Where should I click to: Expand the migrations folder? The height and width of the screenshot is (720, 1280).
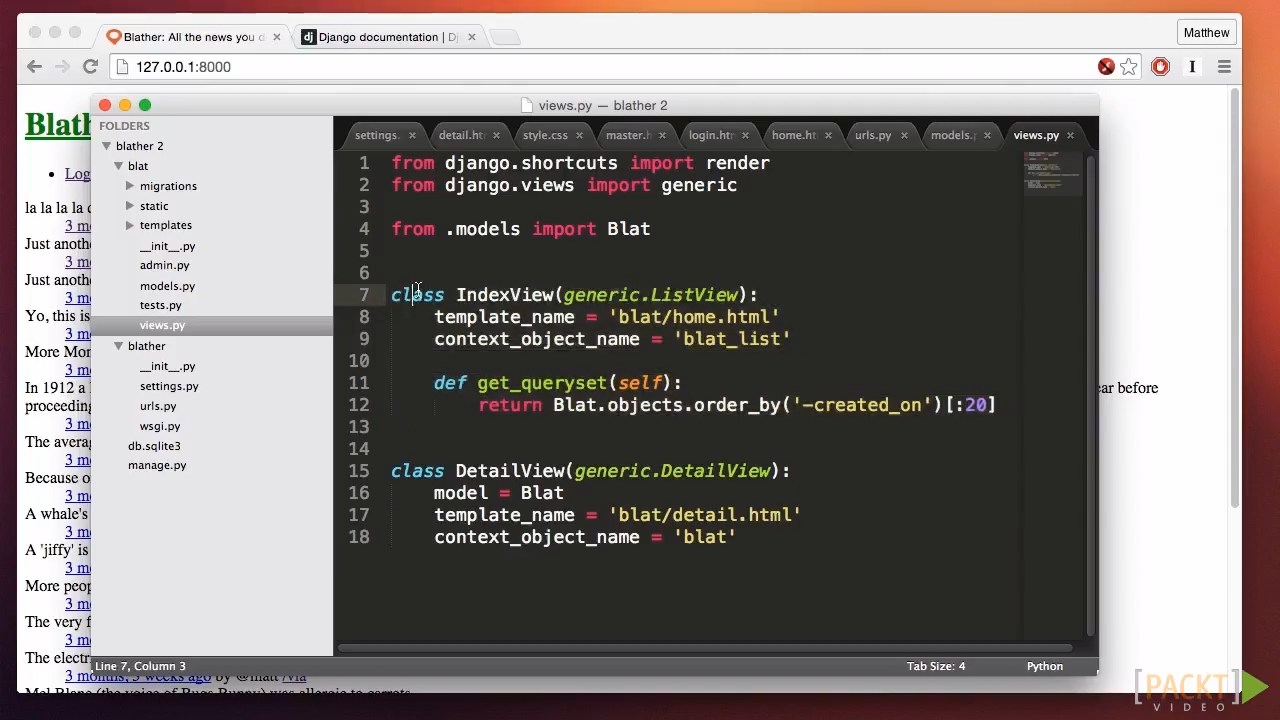[130, 186]
